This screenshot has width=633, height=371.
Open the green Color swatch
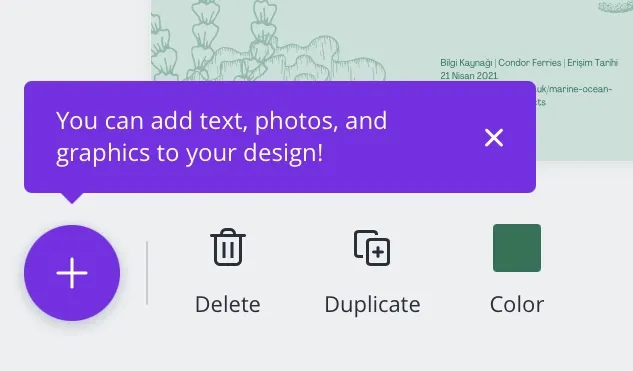tap(517, 248)
